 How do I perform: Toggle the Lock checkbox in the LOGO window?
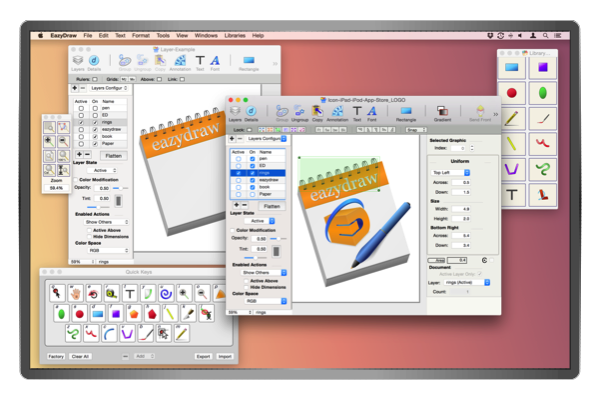(x=249, y=130)
